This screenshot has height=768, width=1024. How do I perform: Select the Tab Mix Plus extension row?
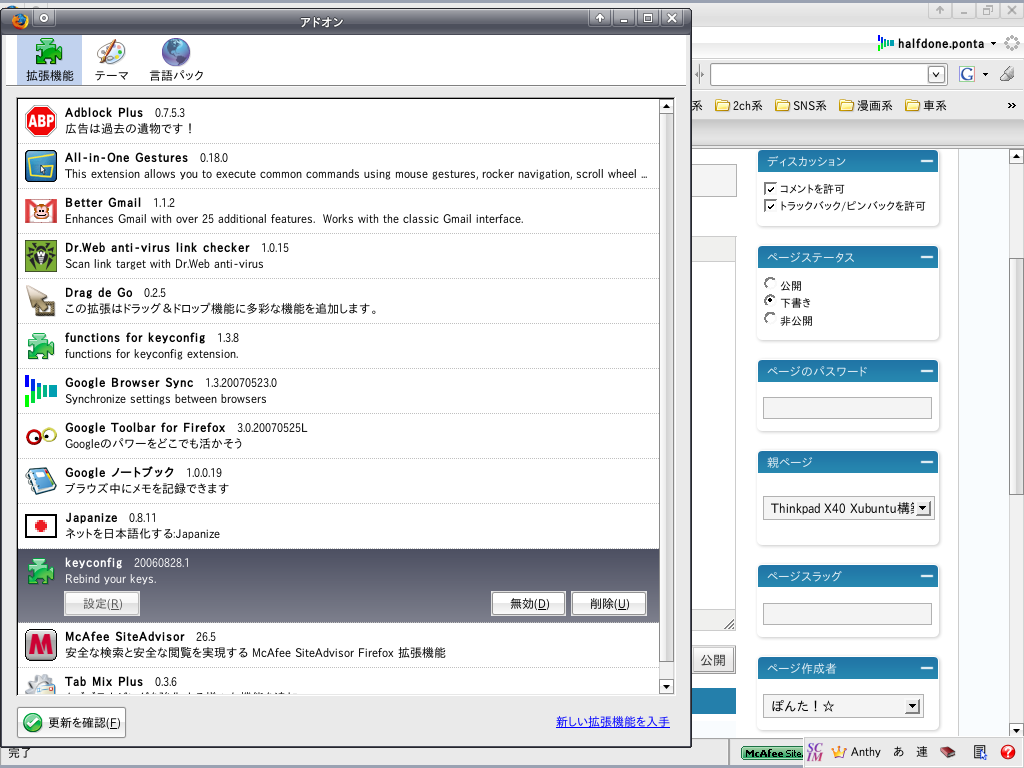pos(338,681)
